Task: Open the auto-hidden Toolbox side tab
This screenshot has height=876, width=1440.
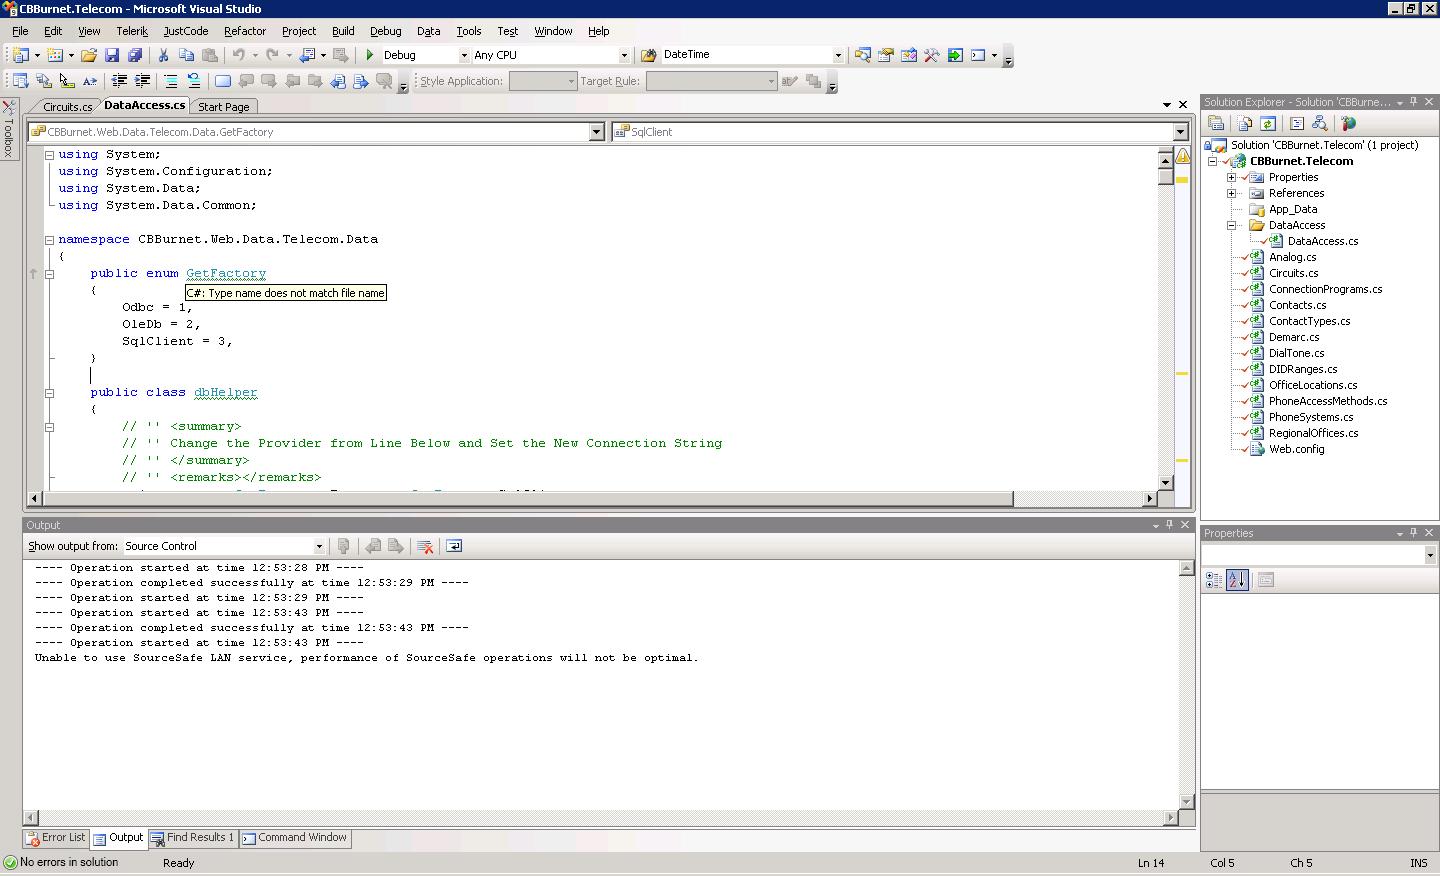Action: click(8, 129)
